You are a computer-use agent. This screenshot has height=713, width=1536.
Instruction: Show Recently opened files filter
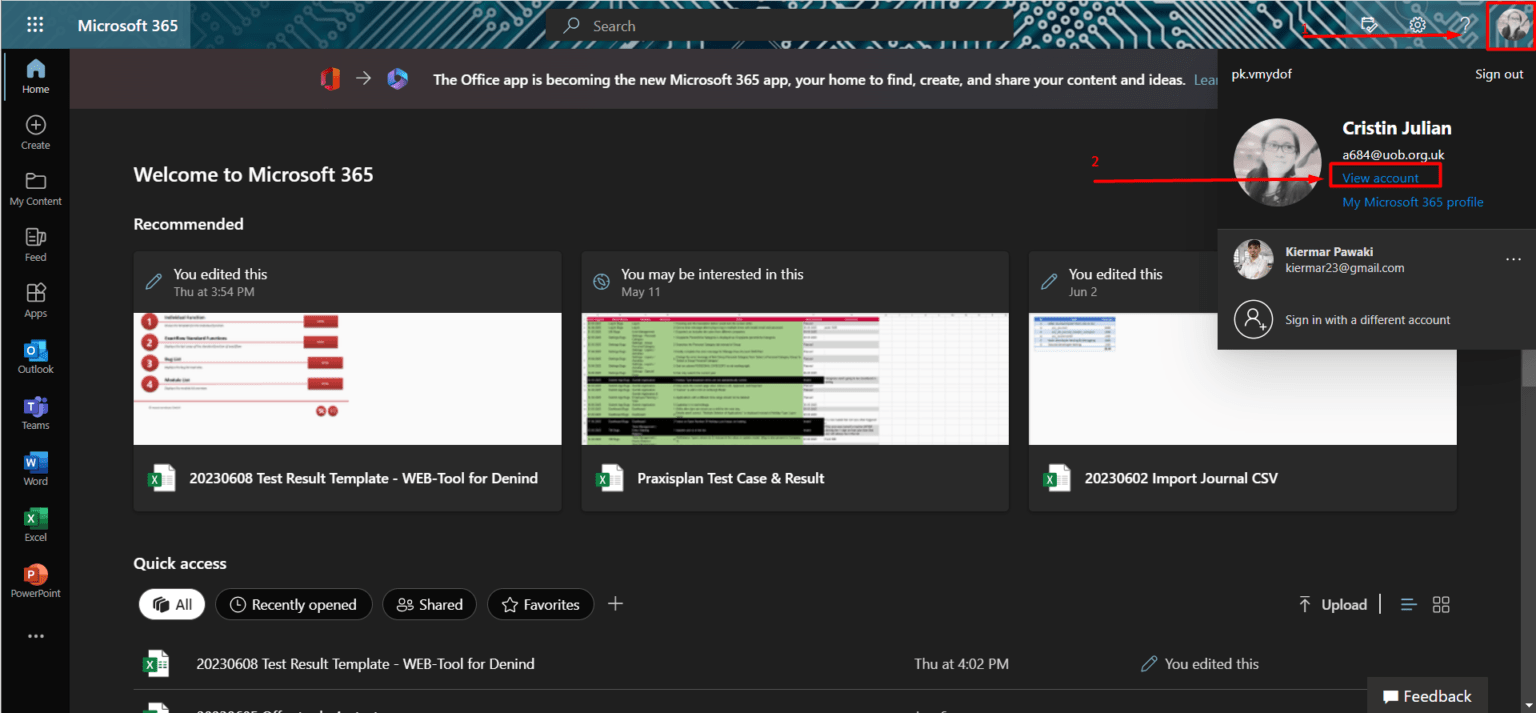click(293, 604)
